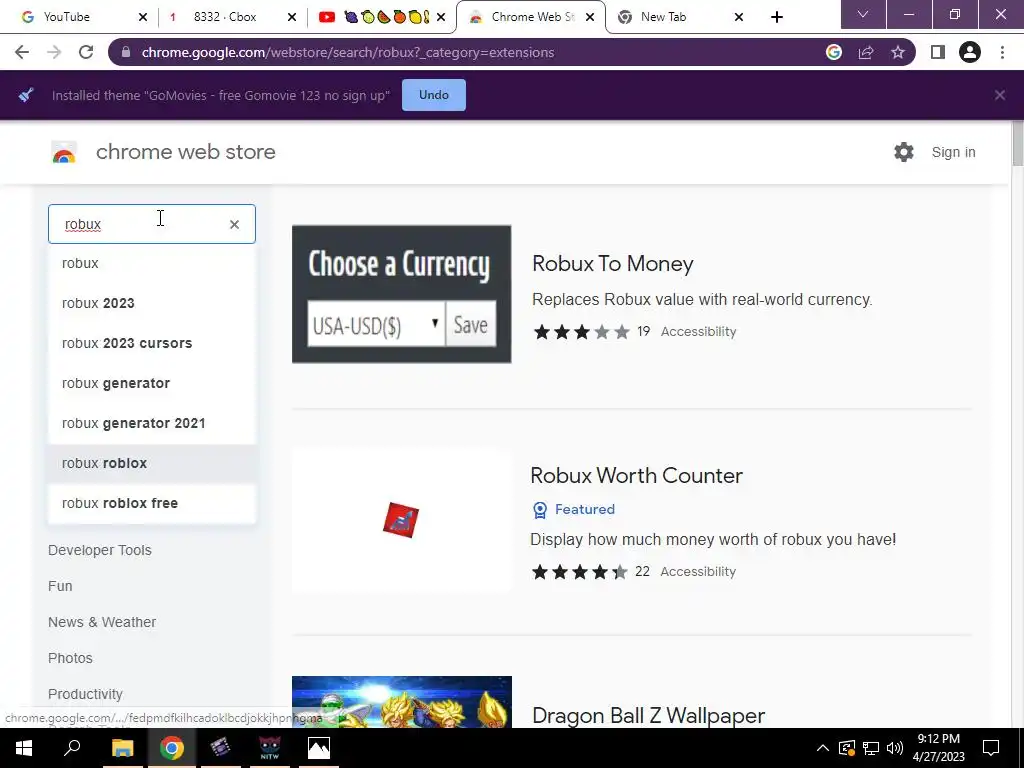Click the Chrome Web Store rainbow logo

[x=64, y=152]
